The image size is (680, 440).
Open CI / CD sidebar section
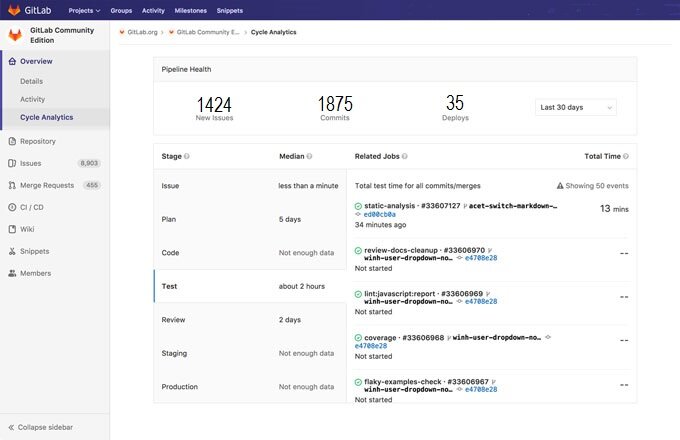pos(32,208)
